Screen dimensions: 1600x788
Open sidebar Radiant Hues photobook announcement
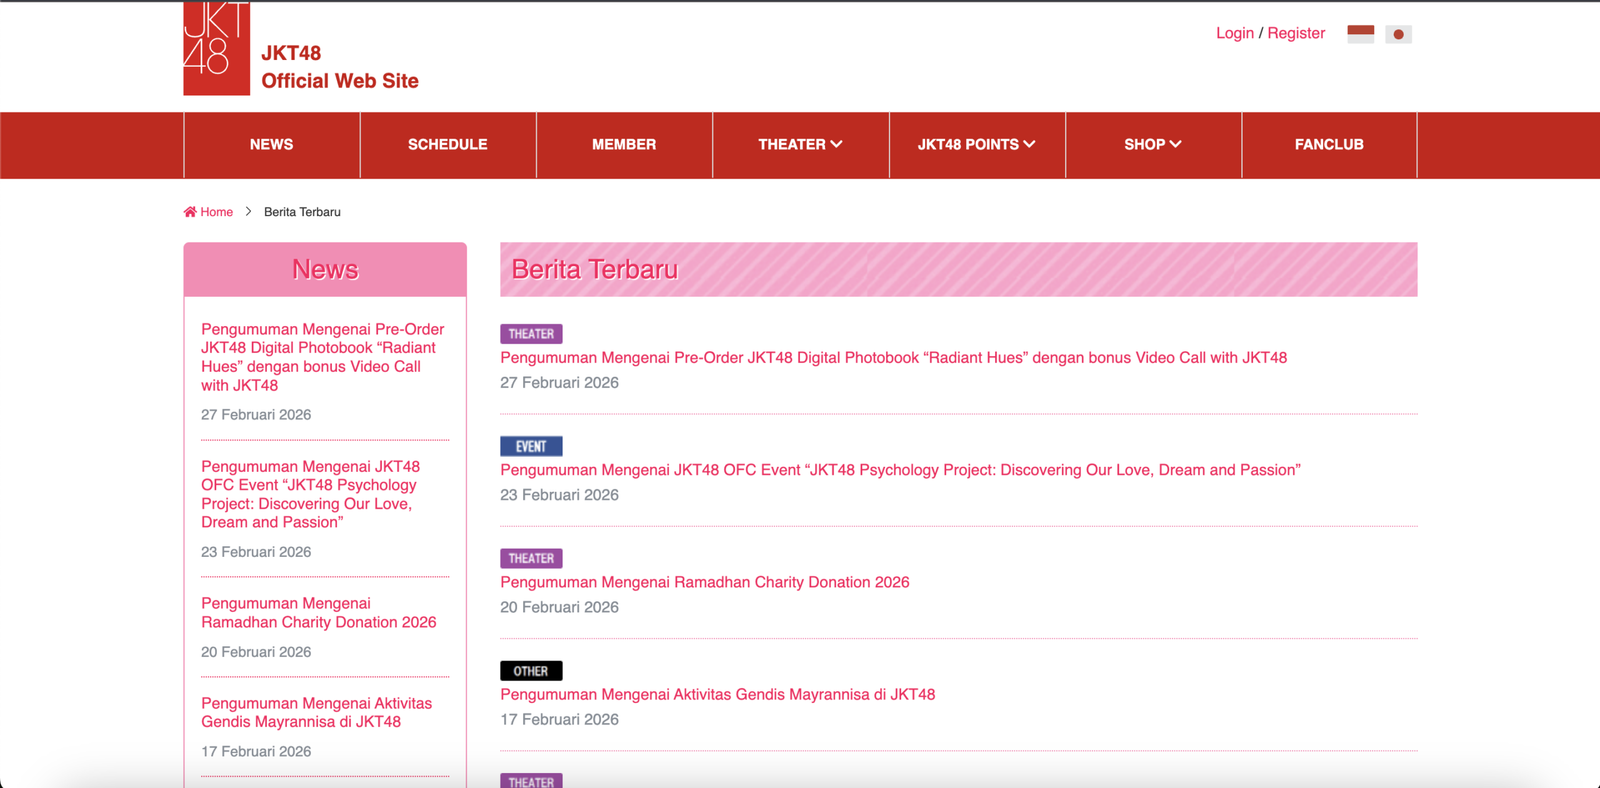click(x=323, y=357)
